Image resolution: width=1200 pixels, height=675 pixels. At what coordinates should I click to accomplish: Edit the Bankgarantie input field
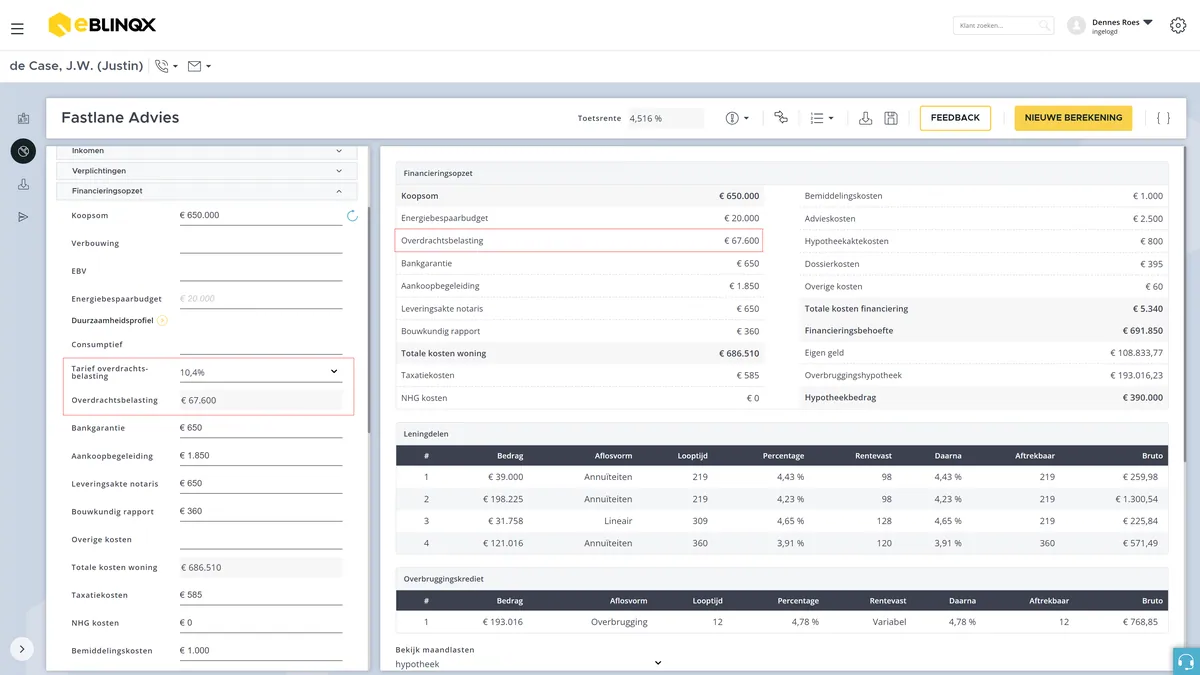[x=261, y=428]
